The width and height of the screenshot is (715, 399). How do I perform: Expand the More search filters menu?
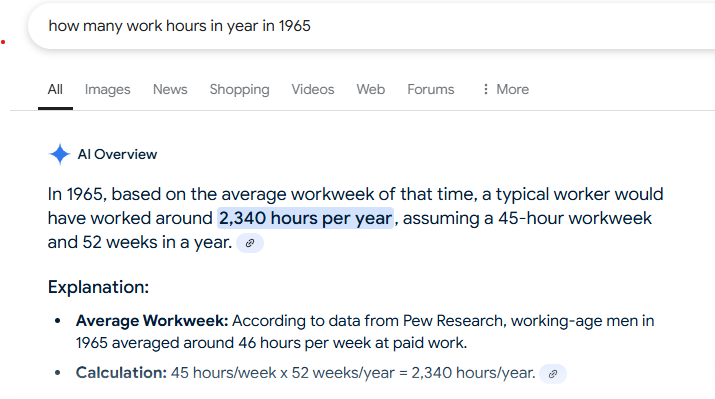[x=505, y=89]
